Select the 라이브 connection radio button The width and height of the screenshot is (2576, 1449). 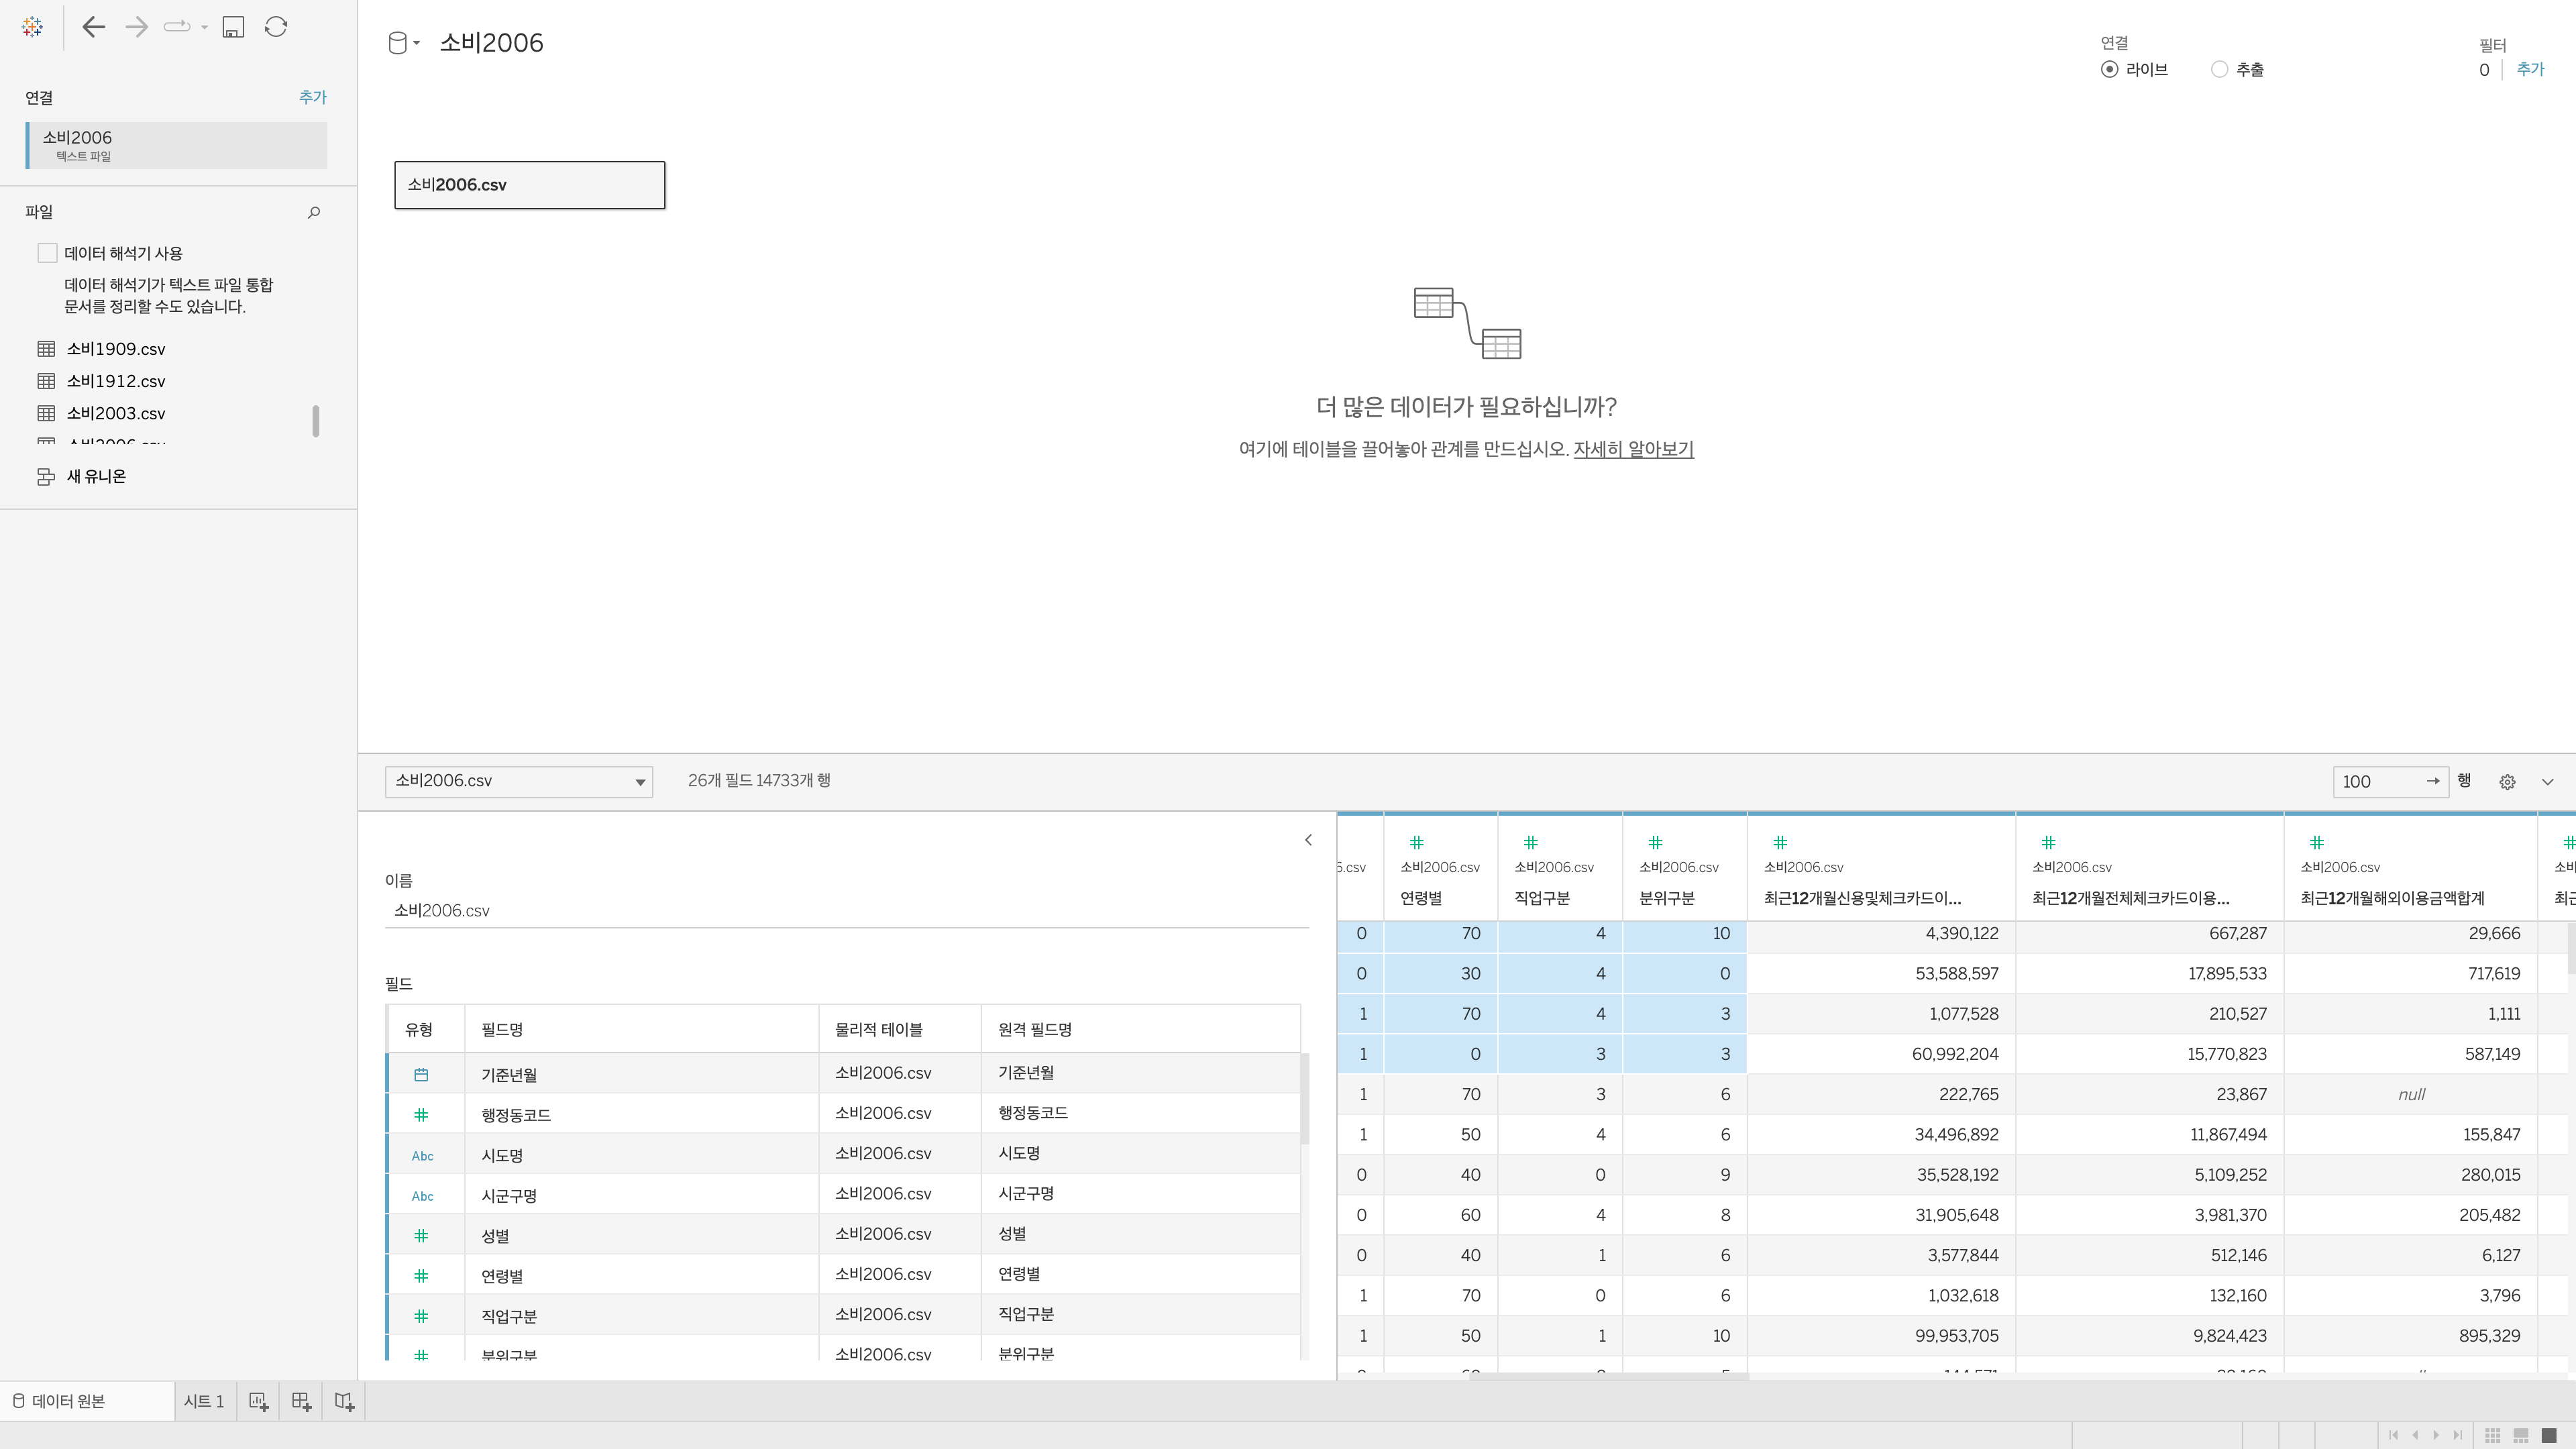2110,70
